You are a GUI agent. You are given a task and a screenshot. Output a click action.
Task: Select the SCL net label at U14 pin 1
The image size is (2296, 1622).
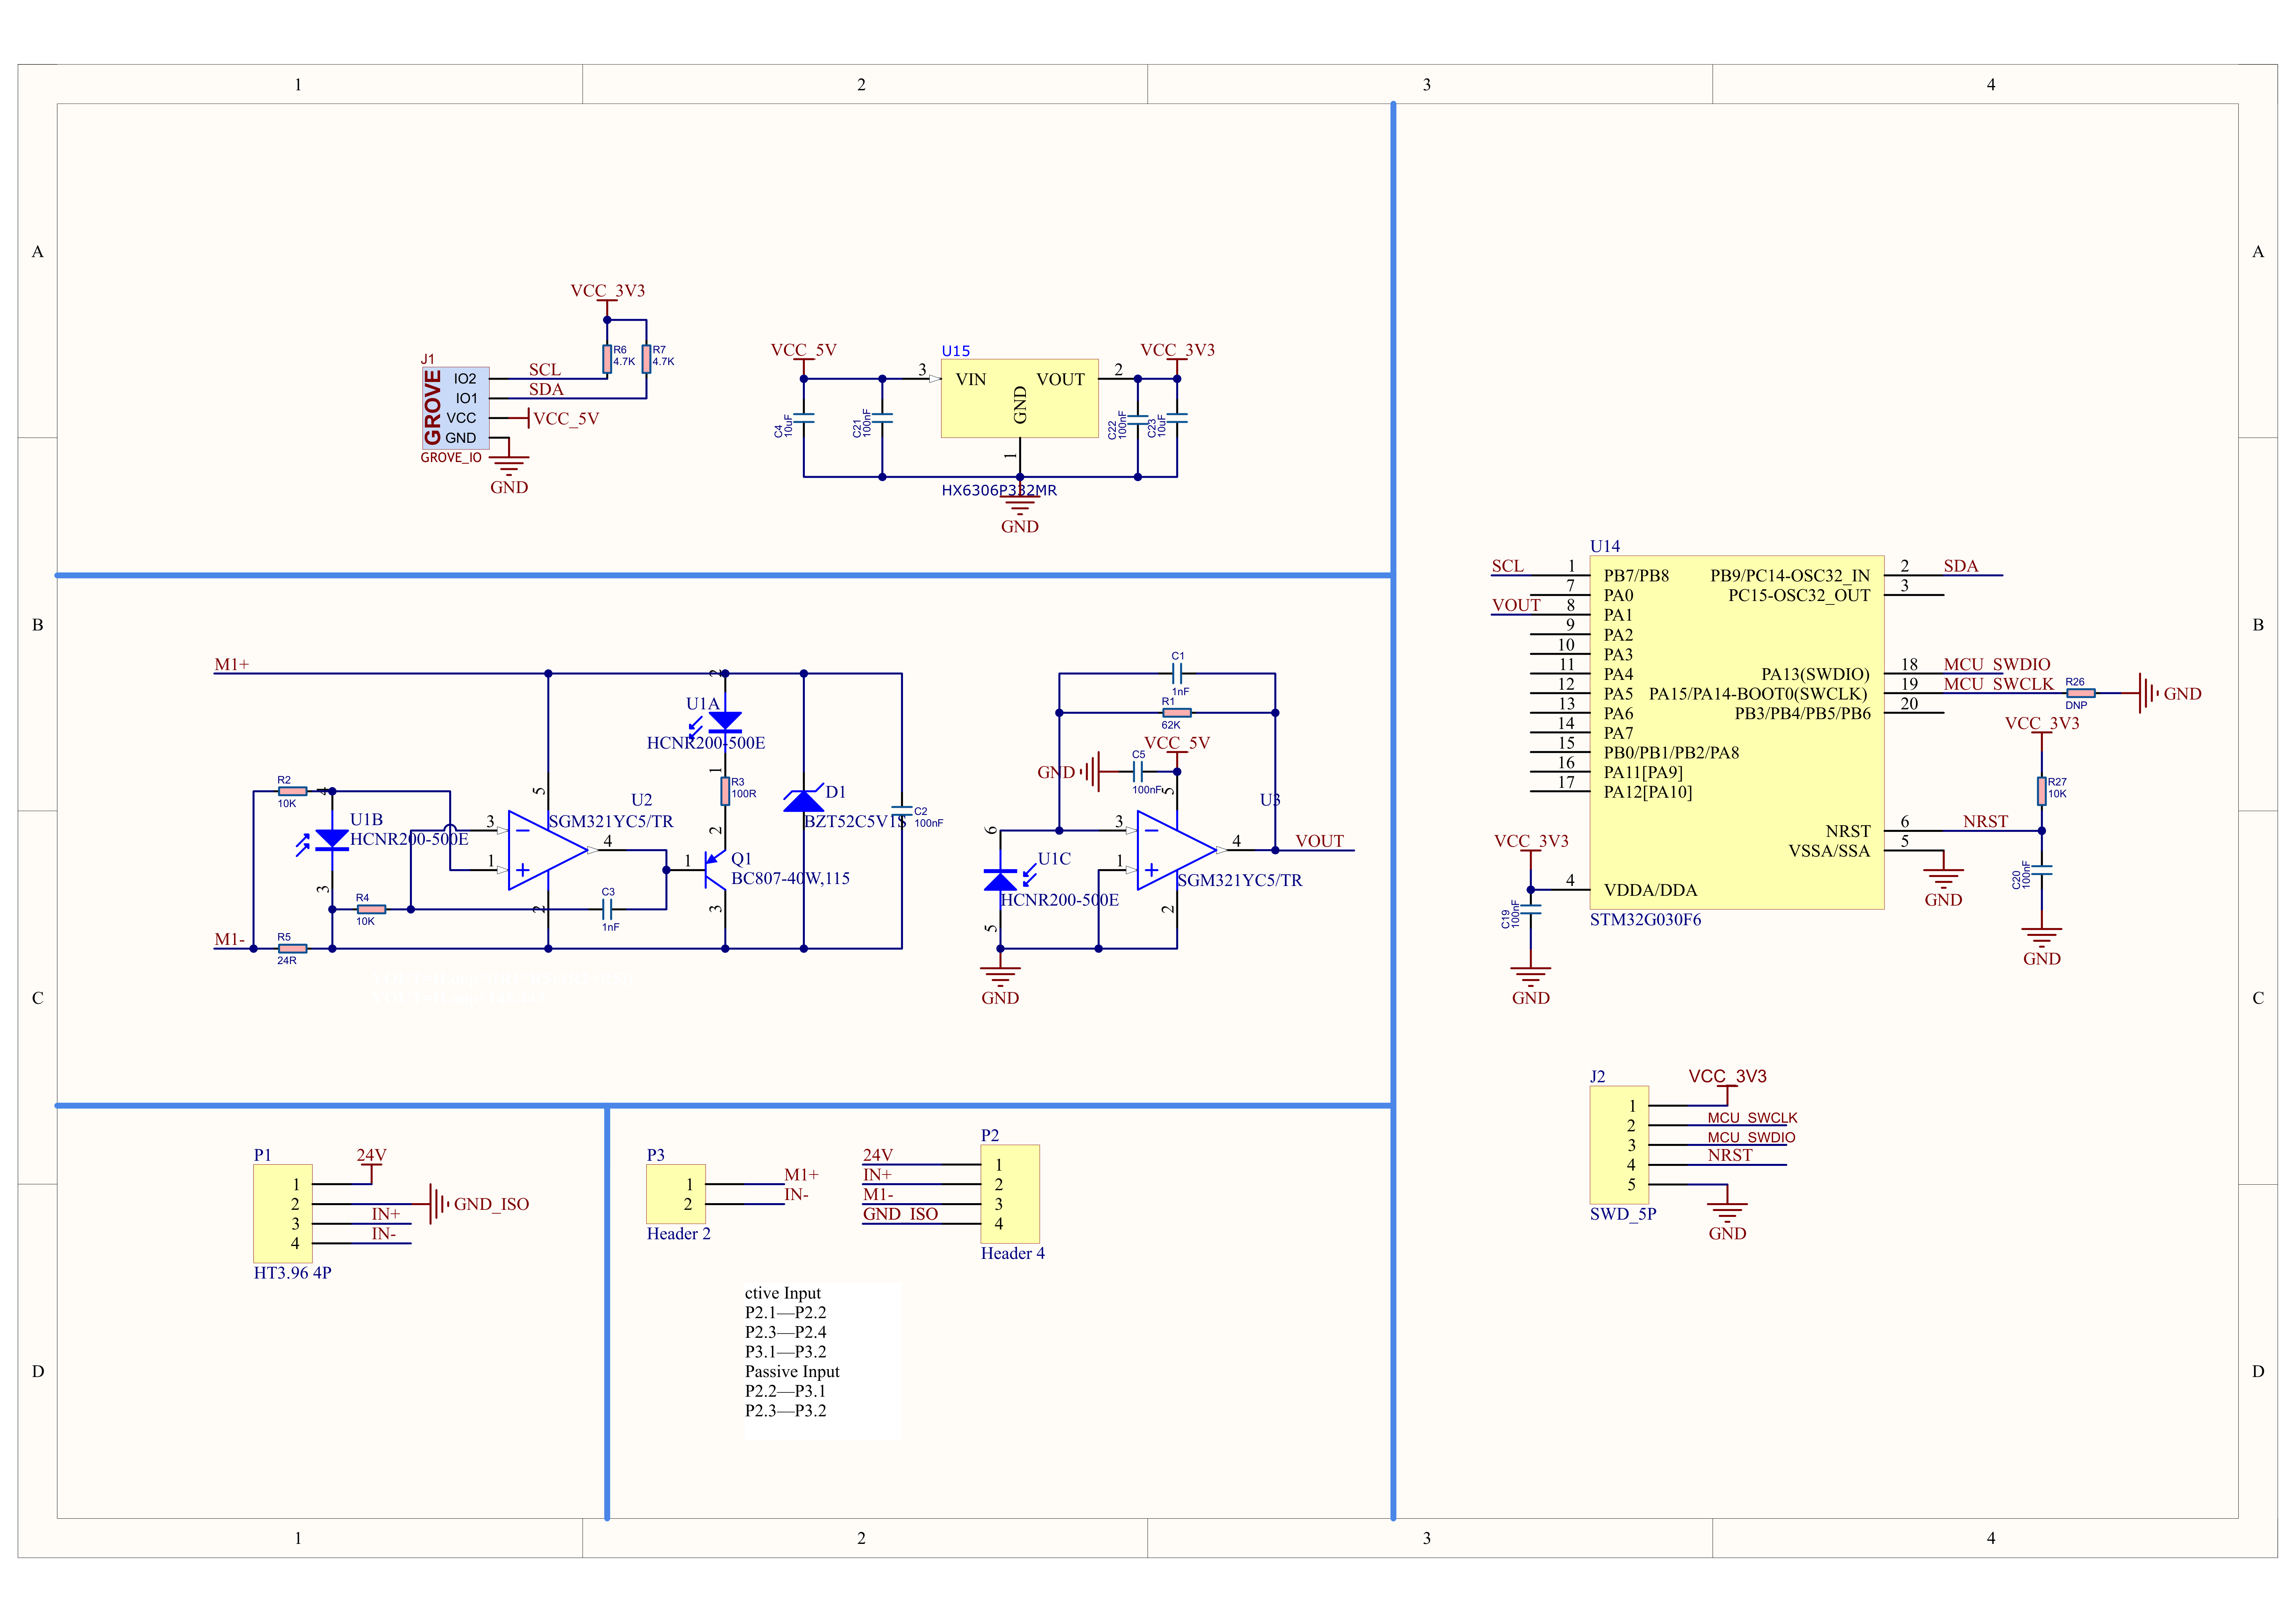[1508, 566]
